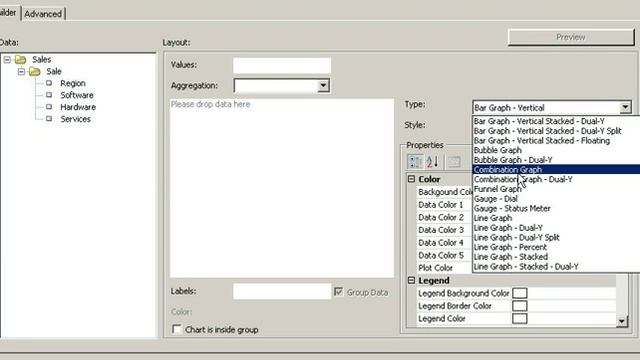Viewport: 640px width, 360px height.
Task: Click the Hardware field icon
Action: tap(49, 107)
